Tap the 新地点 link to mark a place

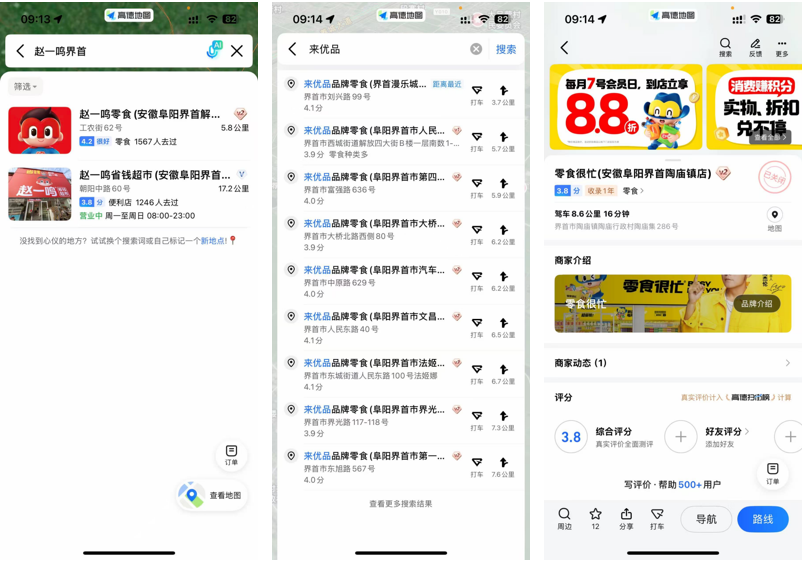[x=213, y=241]
